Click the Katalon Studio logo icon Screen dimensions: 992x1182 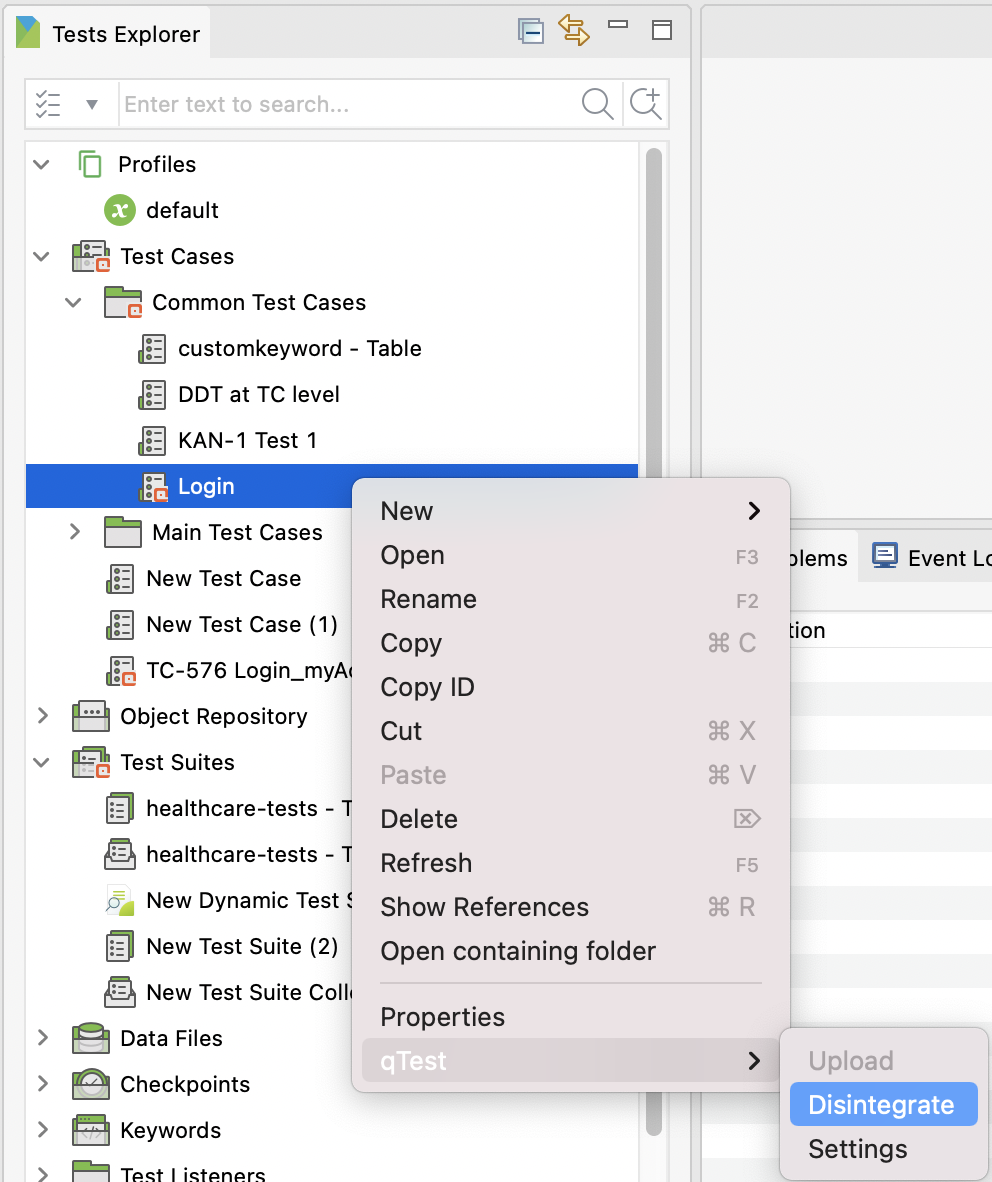click(27, 31)
